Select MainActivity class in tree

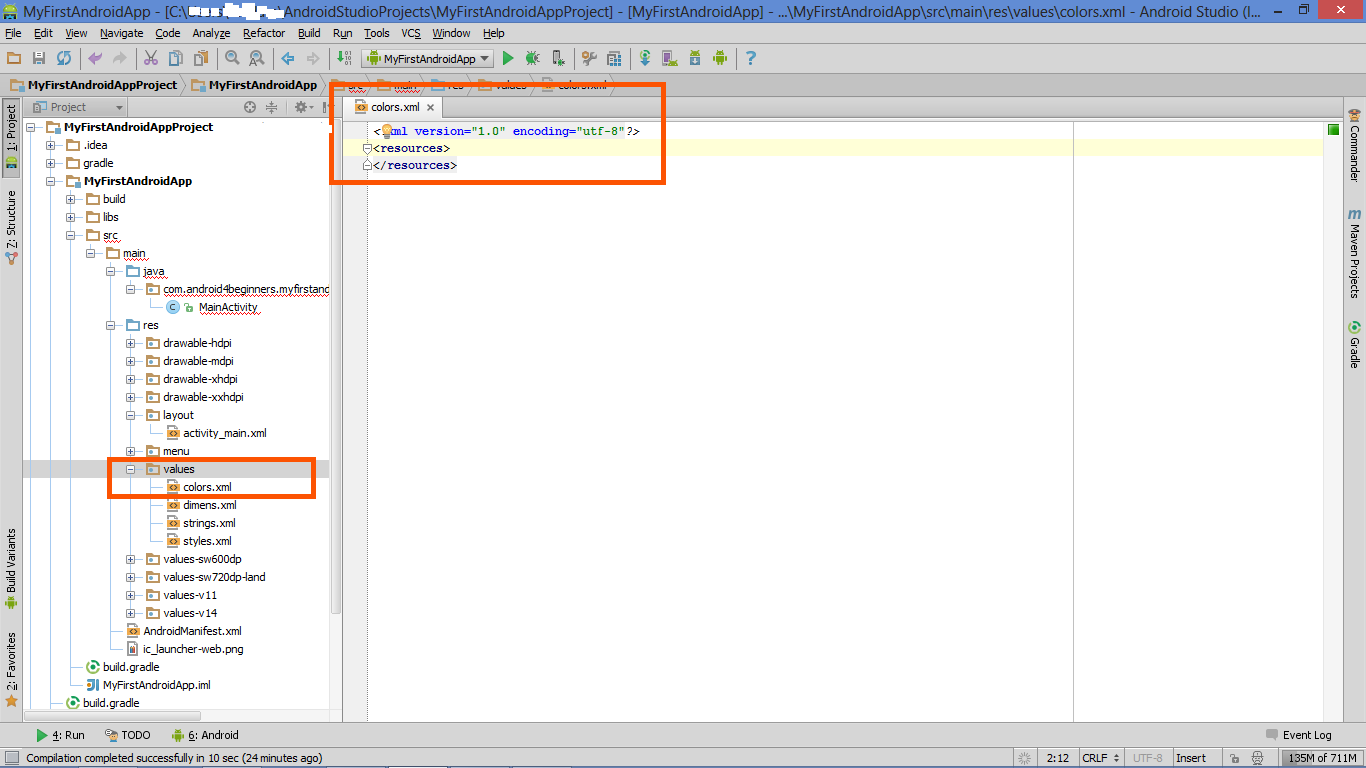227,307
